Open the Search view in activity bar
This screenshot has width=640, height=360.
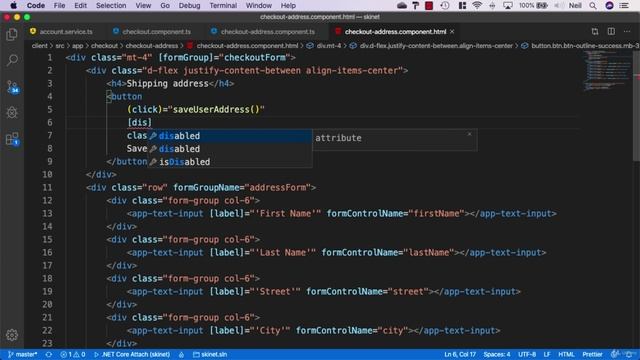[x=12, y=60]
